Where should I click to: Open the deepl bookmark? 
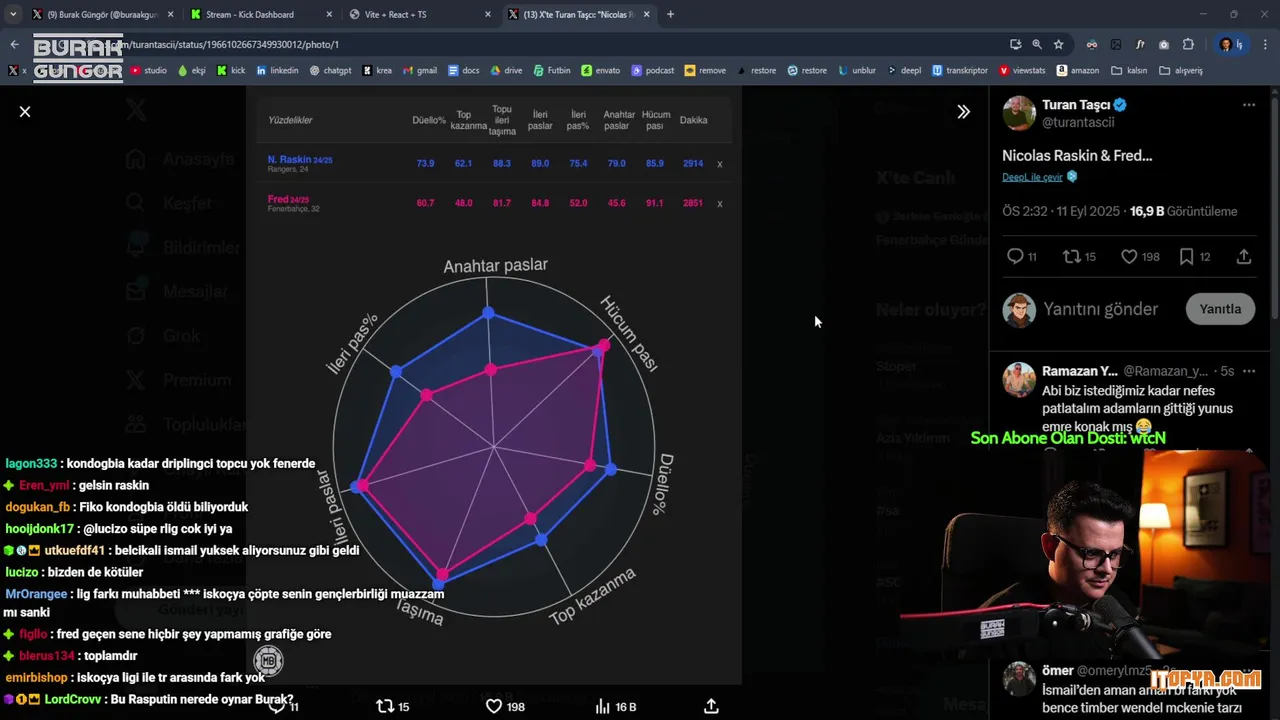point(903,70)
